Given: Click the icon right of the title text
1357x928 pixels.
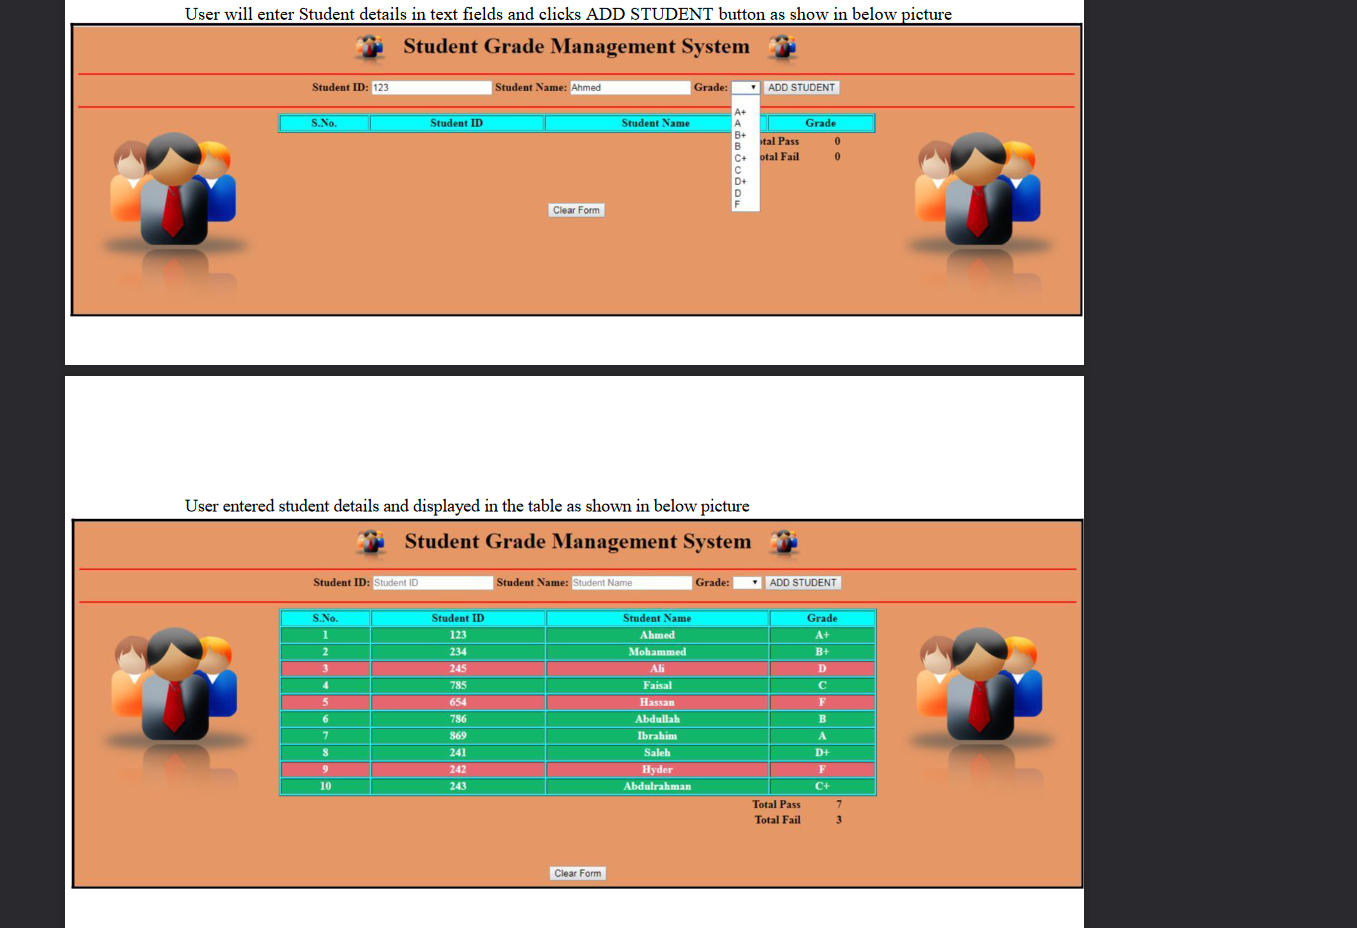Looking at the screenshot, I should 783,48.
